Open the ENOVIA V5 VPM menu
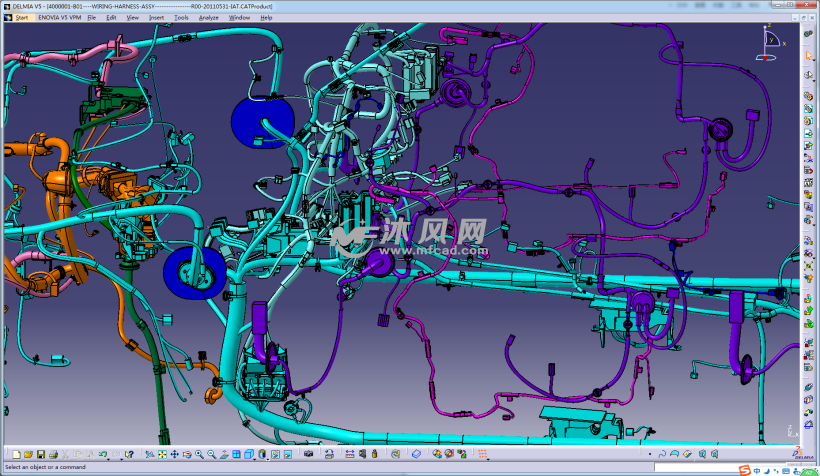Viewport: 820px width, 476px height. point(59,18)
